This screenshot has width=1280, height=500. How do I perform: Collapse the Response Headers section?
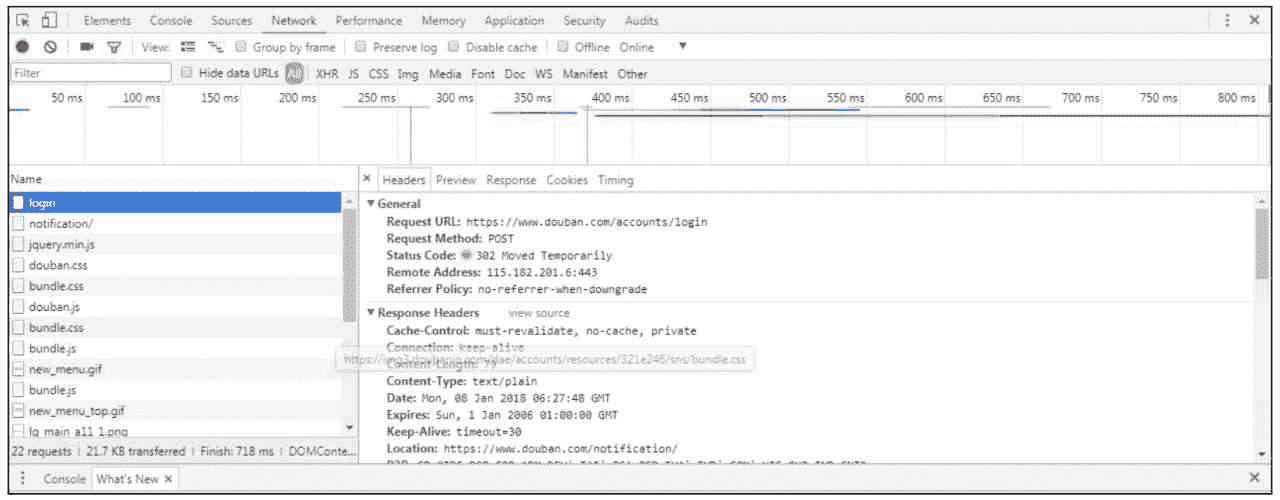pyautogui.click(x=372, y=313)
